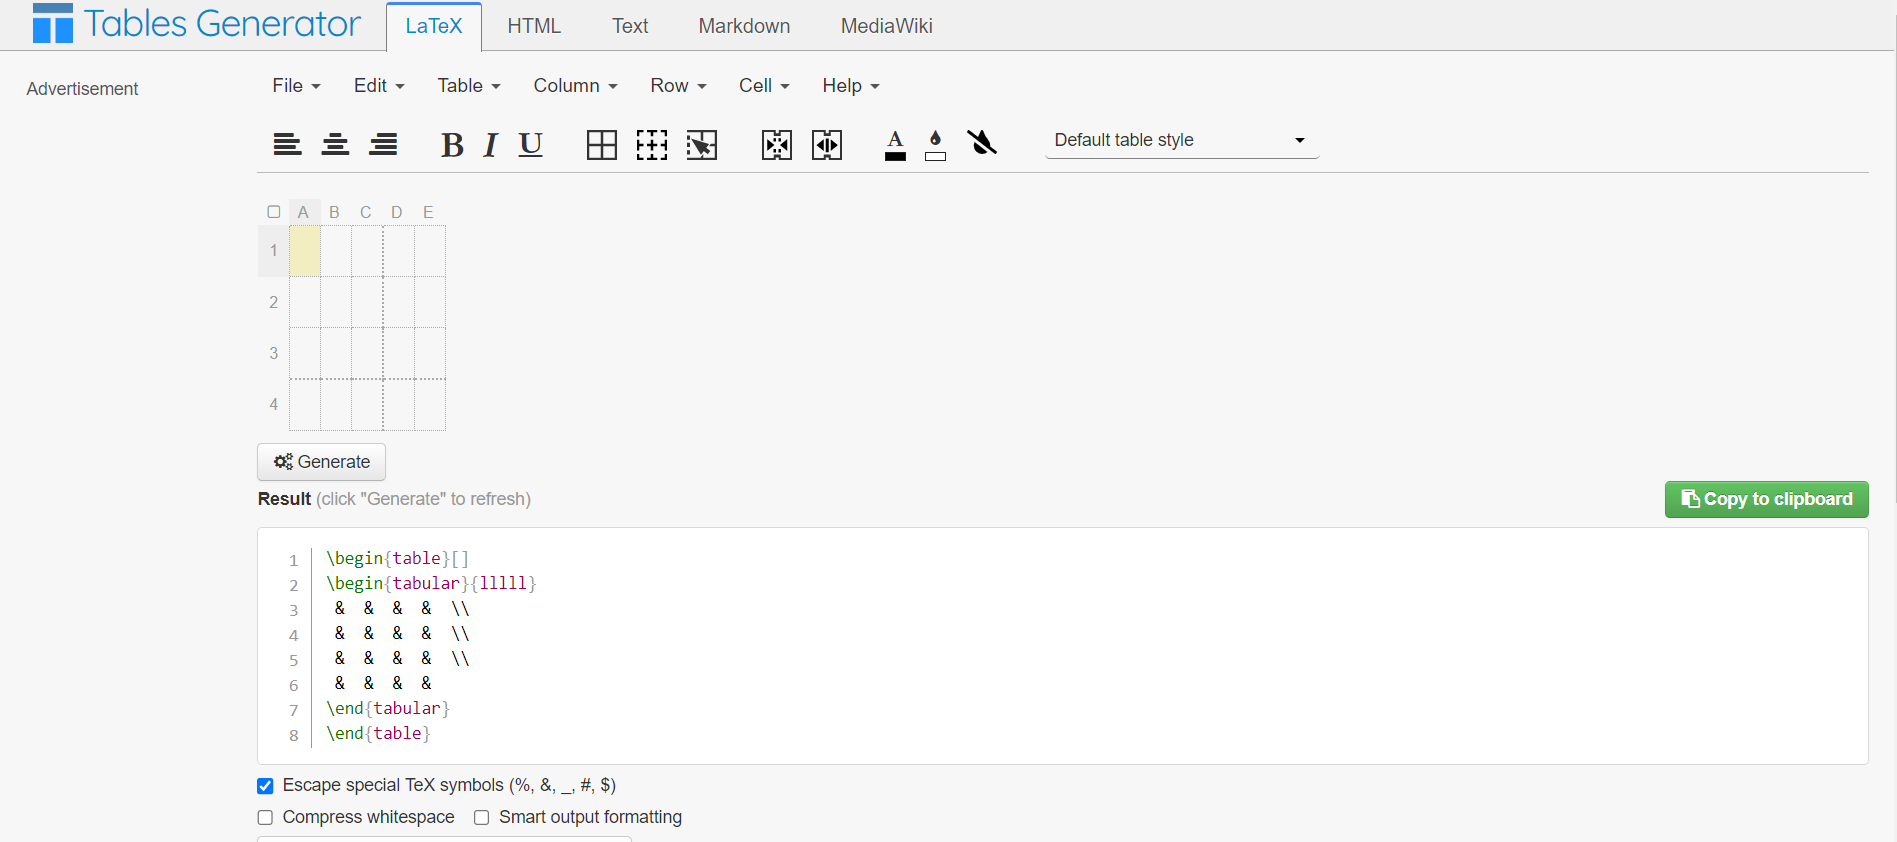Image resolution: width=1897 pixels, height=842 pixels.
Task: Expand the Column menu
Action: pyautogui.click(x=575, y=86)
